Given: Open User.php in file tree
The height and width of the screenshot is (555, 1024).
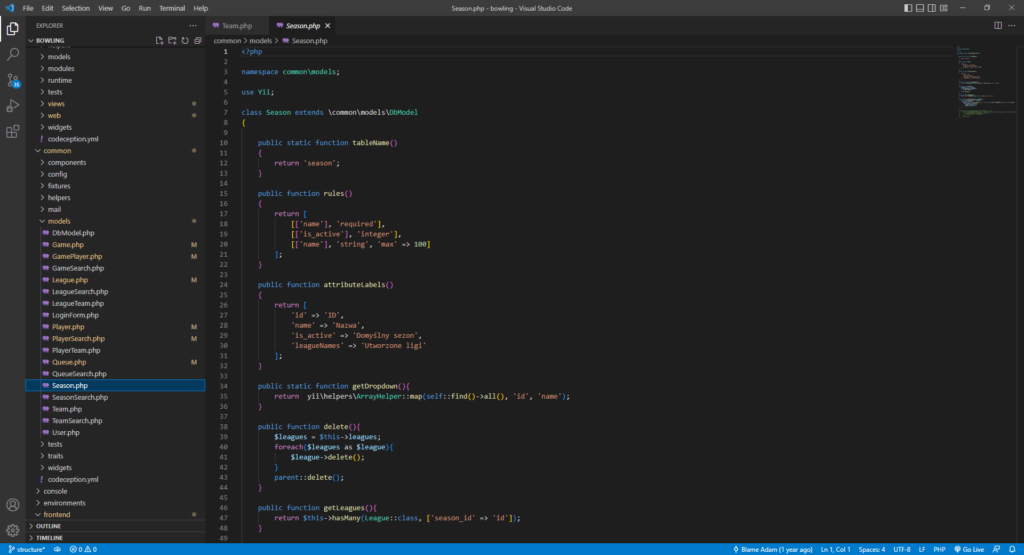Looking at the screenshot, I should pyautogui.click(x=115, y=432).
